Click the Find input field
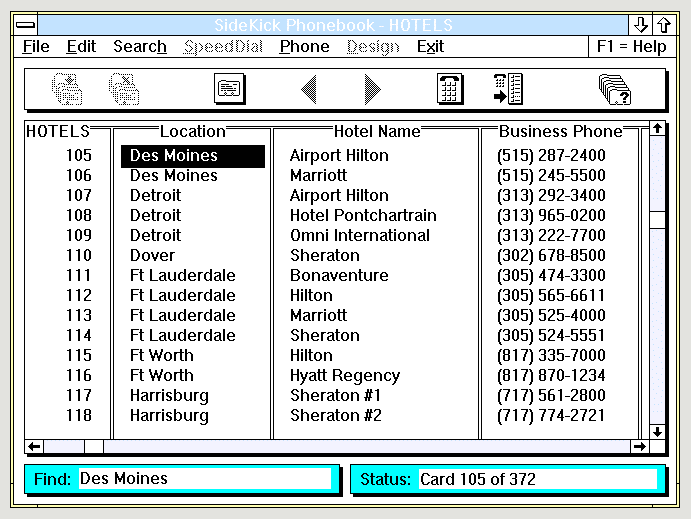Viewport: 691px width, 519px height. pos(205,478)
